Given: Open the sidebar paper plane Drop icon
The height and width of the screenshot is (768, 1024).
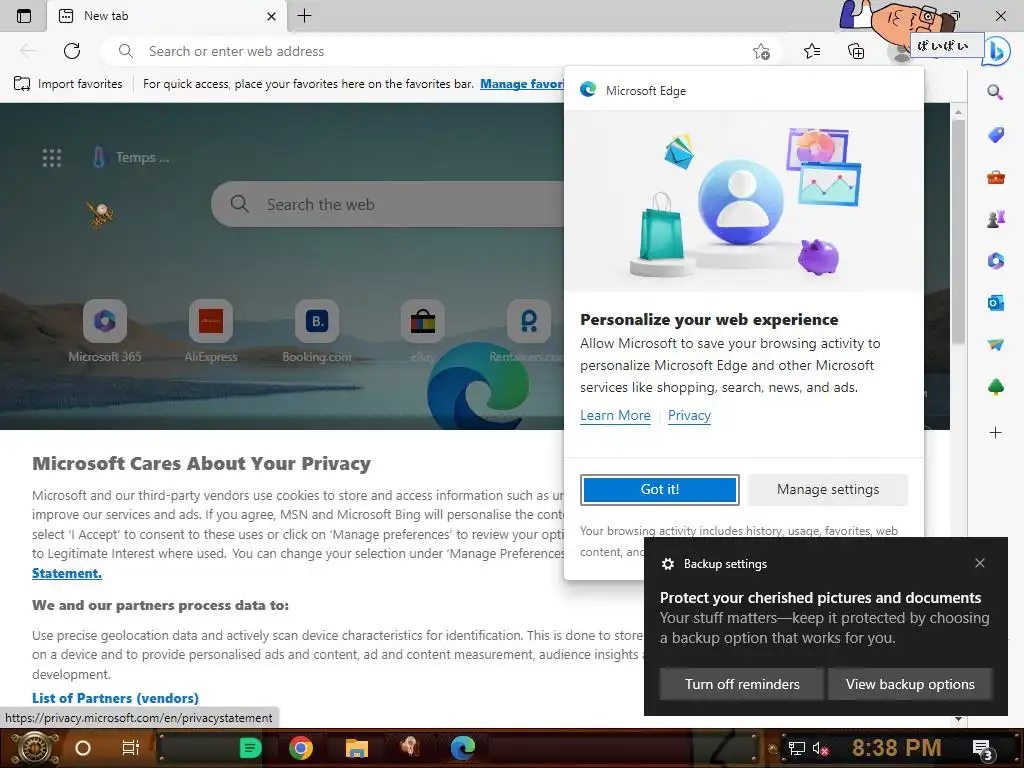Looking at the screenshot, I should [995, 345].
